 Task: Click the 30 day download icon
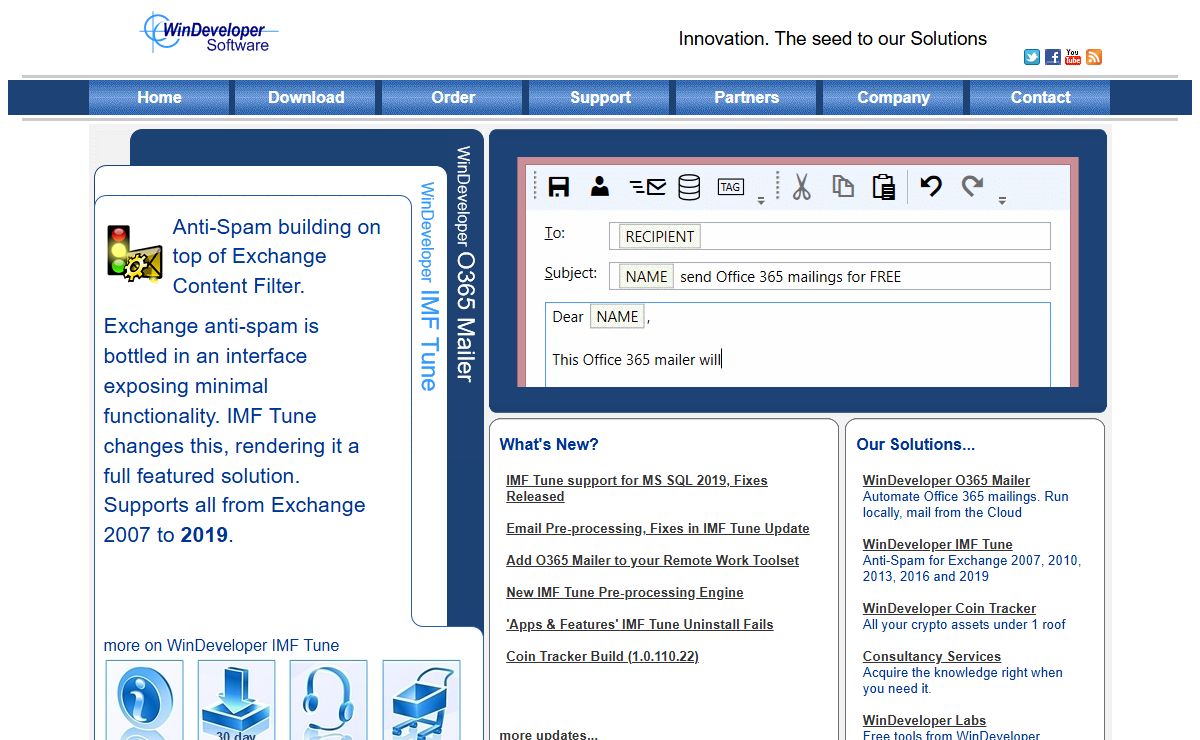click(x=236, y=700)
